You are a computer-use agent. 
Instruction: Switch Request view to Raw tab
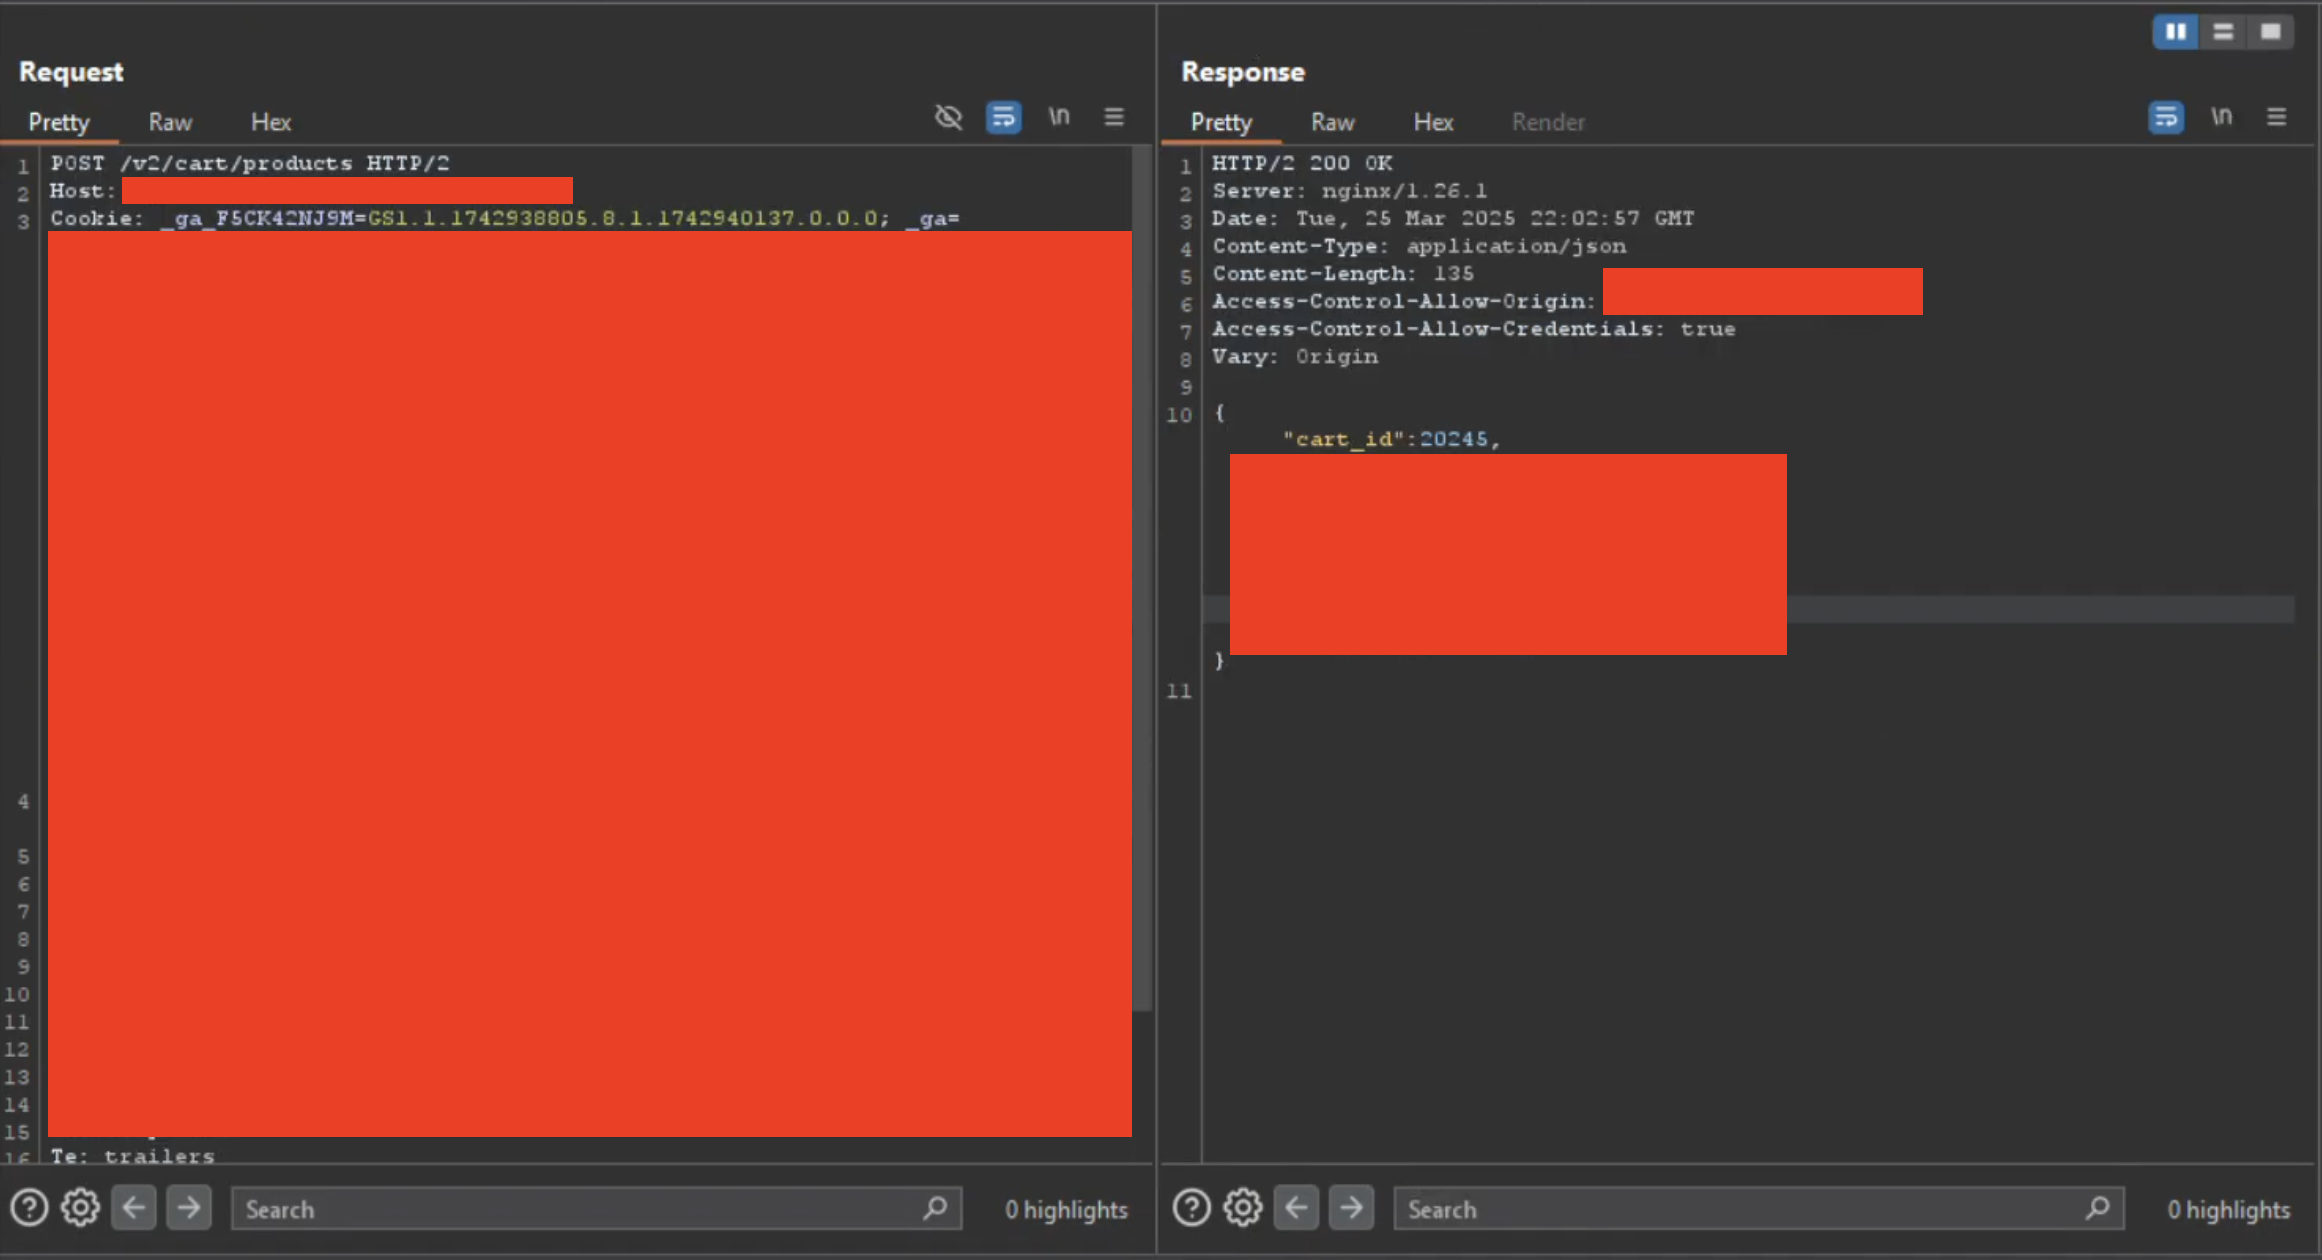(170, 122)
